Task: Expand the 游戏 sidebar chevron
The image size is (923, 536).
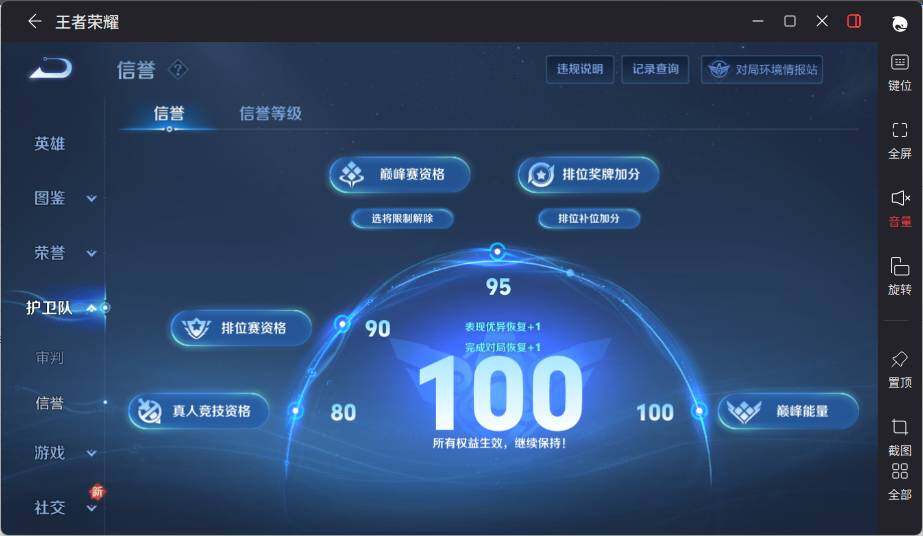Action: pyautogui.click(x=91, y=453)
